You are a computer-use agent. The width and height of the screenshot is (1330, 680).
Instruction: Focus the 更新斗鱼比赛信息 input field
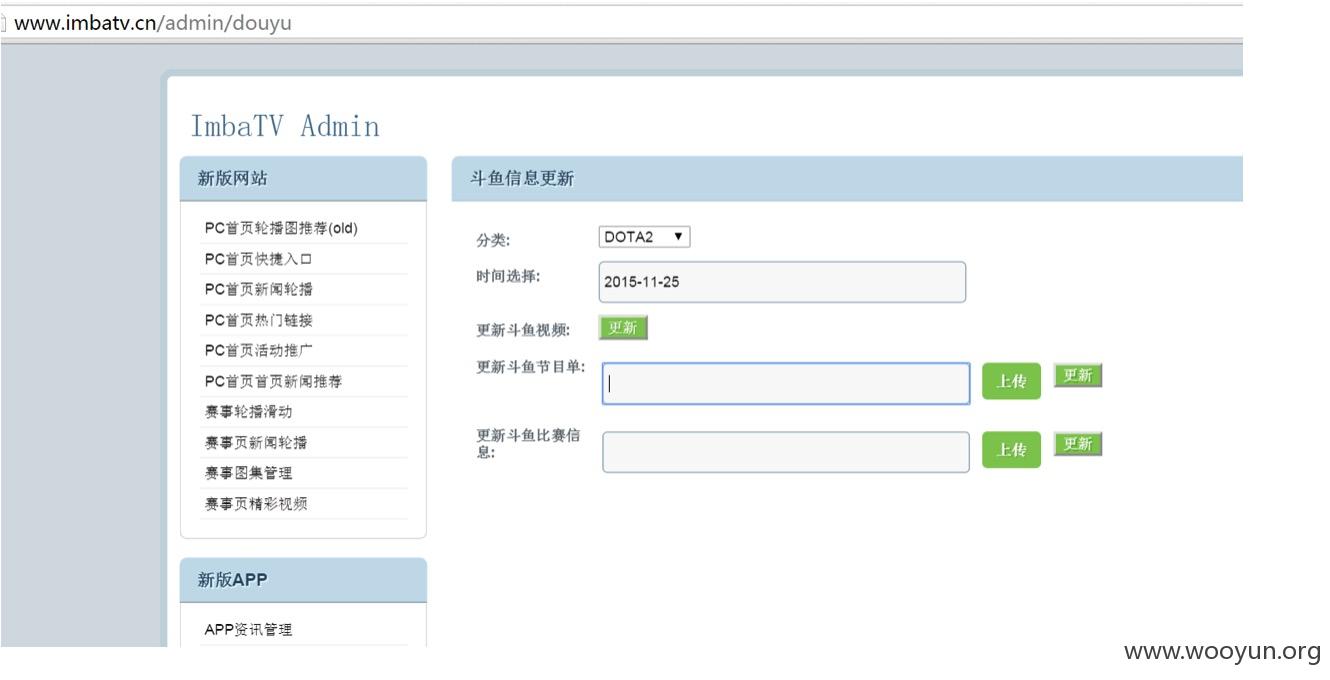(786, 452)
